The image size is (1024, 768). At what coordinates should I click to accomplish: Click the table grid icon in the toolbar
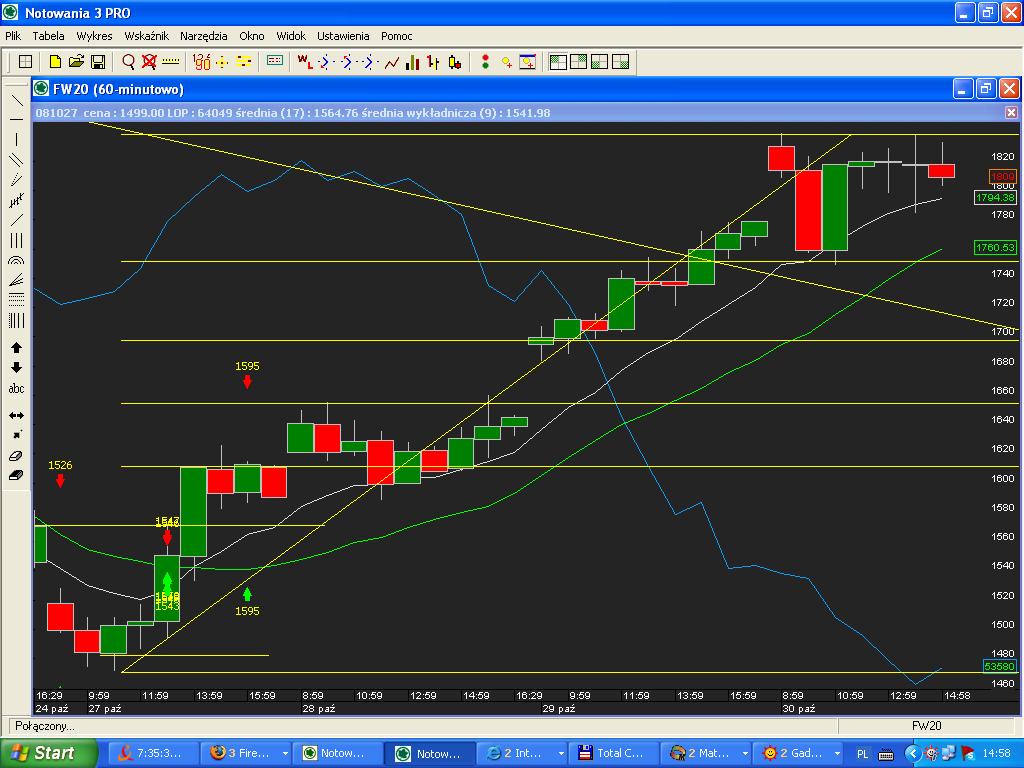click(x=25, y=62)
